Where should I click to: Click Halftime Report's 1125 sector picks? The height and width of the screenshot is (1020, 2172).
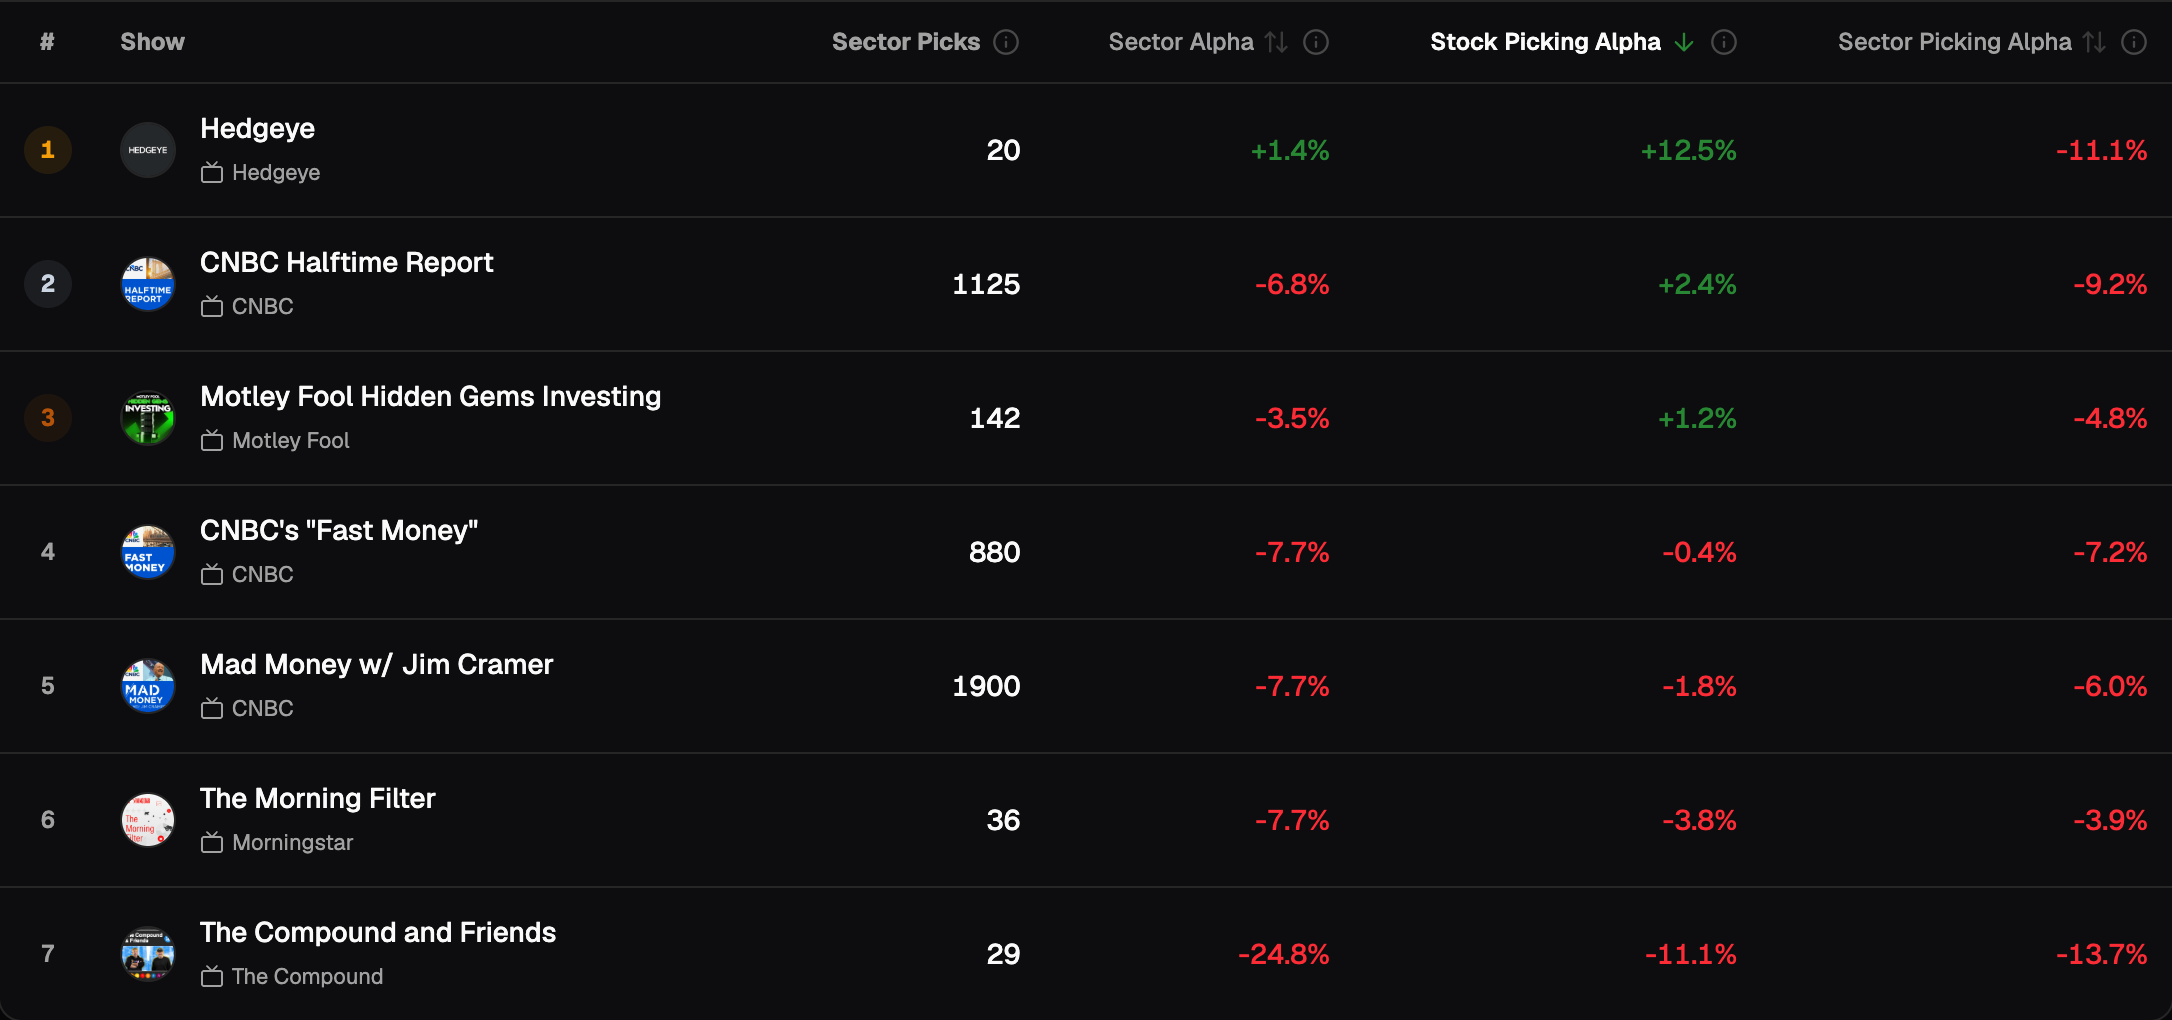pyautogui.click(x=986, y=285)
